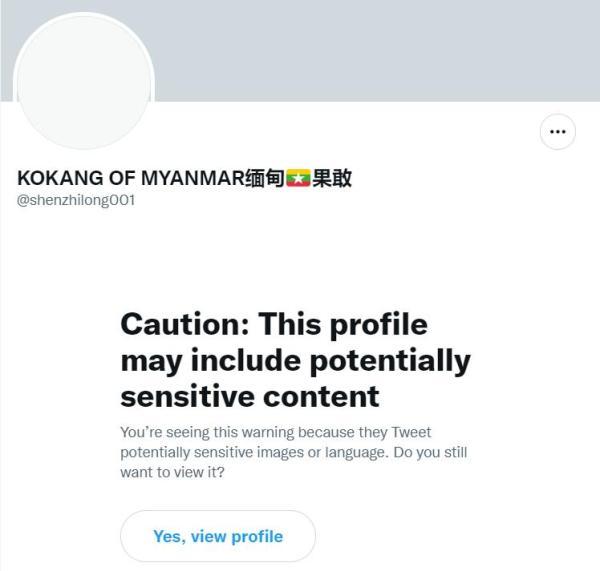Click the Chinese characters 缅甸 in name

(265, 178)
